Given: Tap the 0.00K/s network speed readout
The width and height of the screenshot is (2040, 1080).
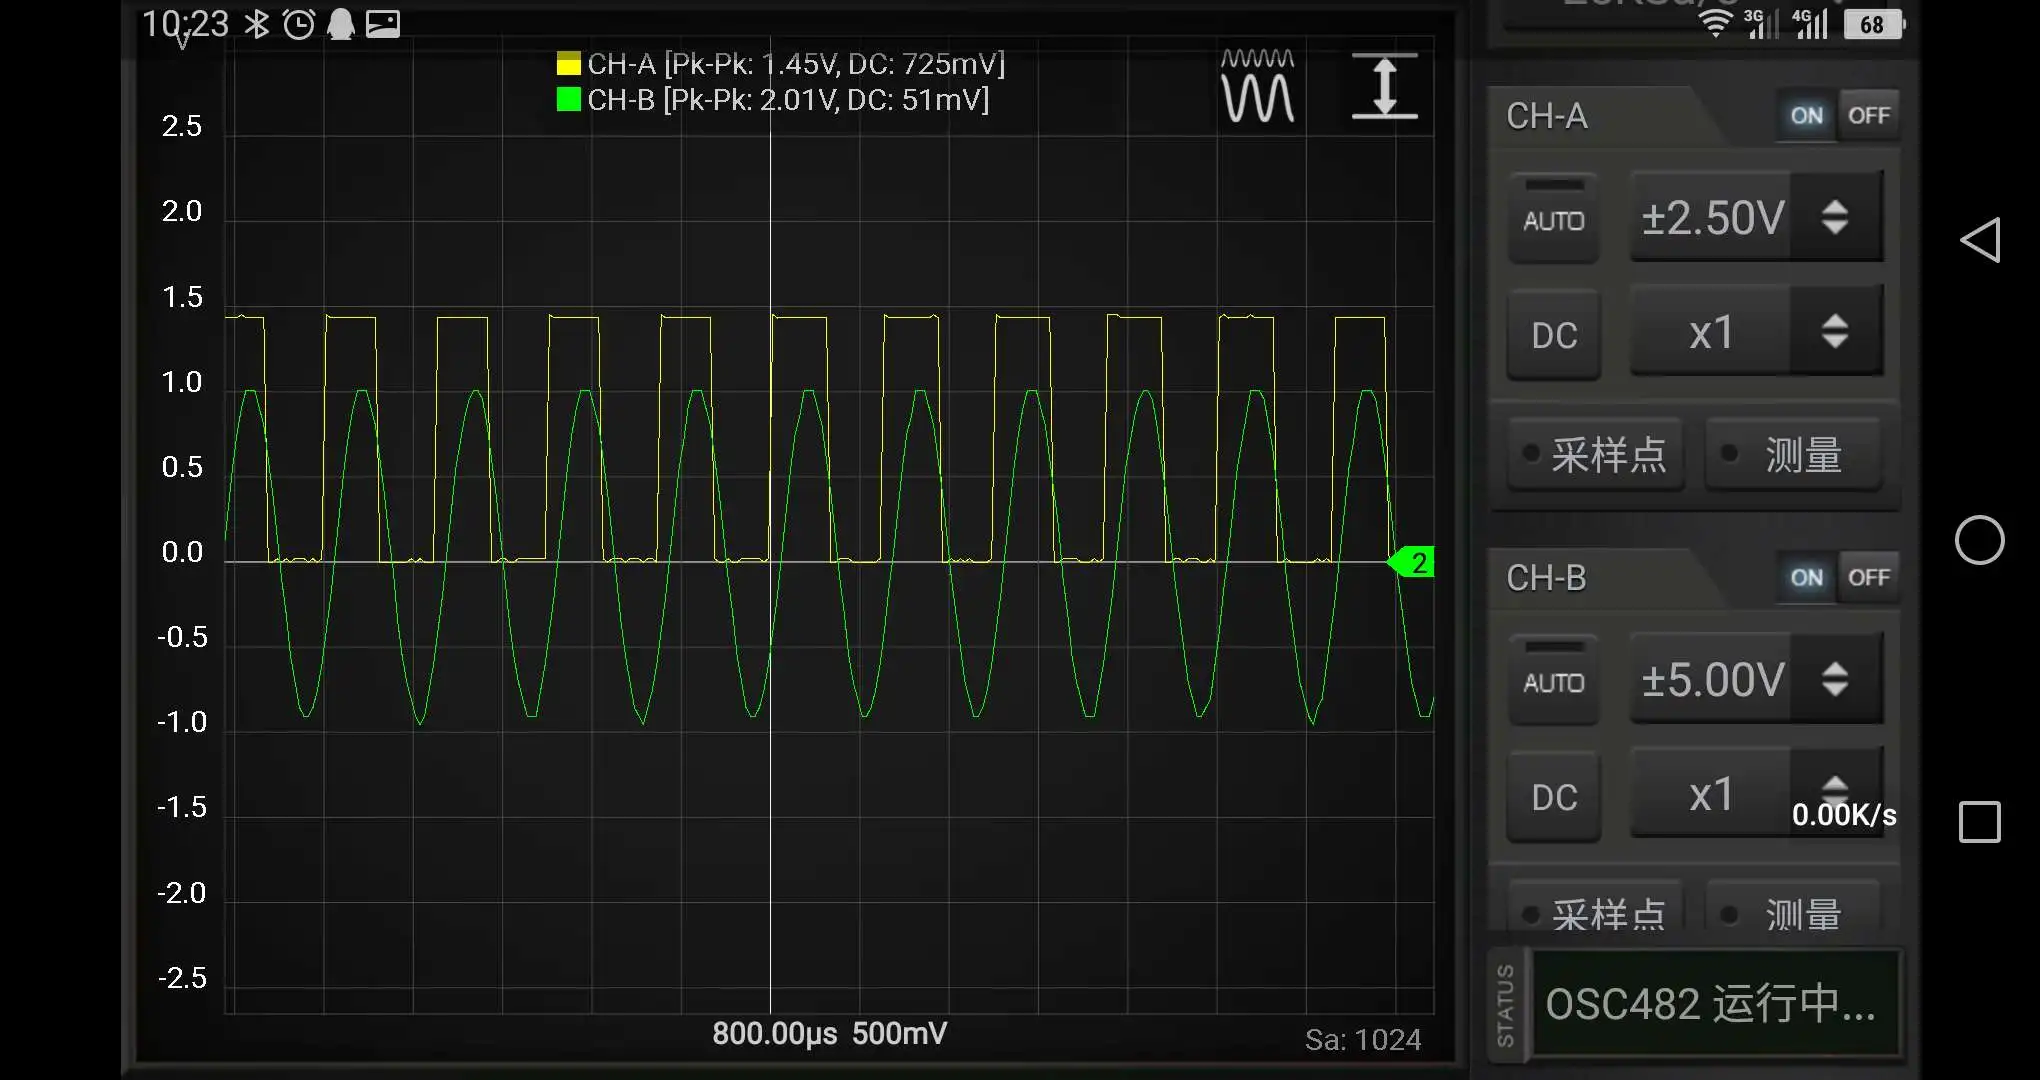Looking at the screenshot, I should click(1844, 815).
